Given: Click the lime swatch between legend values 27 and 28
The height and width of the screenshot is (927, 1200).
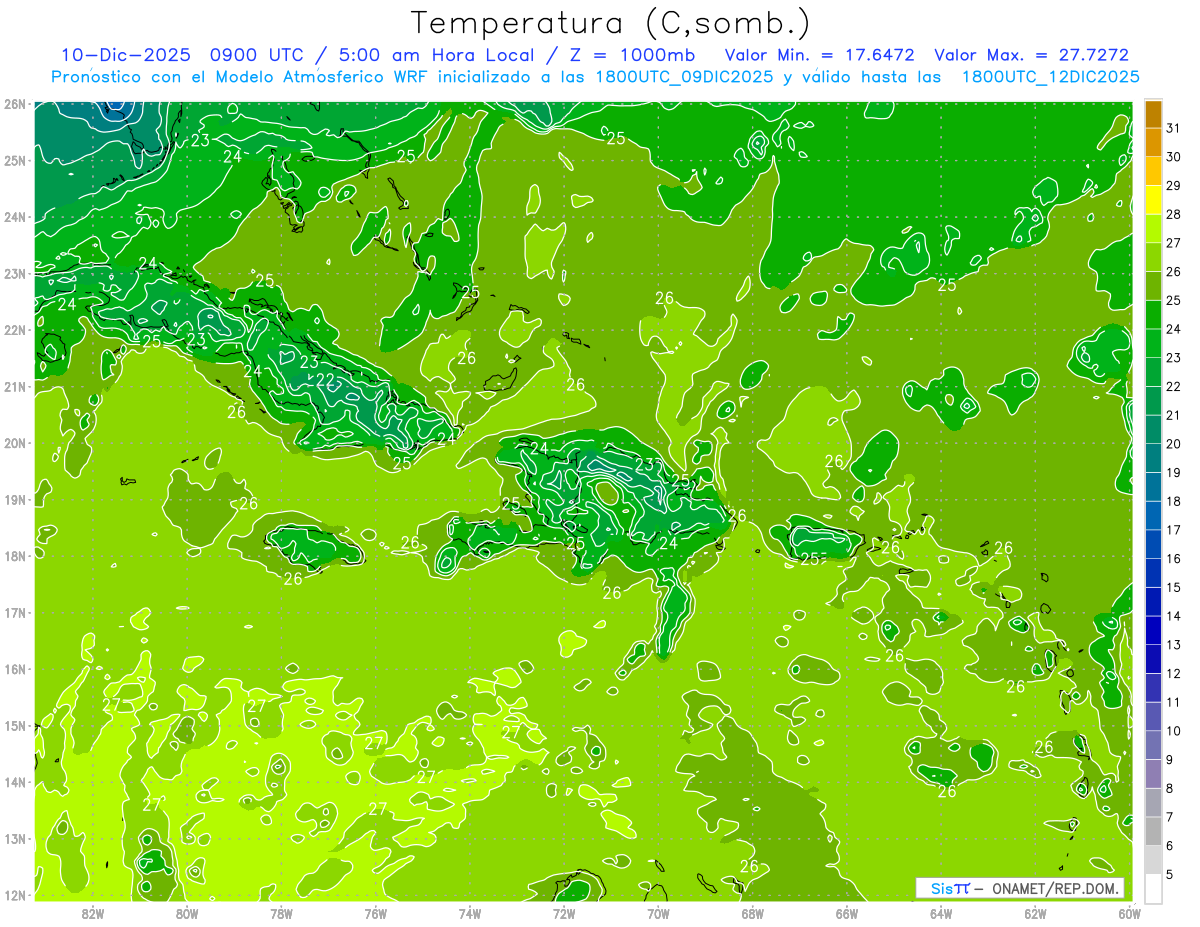Looking at the screenshot, I should click(1153, 229).
